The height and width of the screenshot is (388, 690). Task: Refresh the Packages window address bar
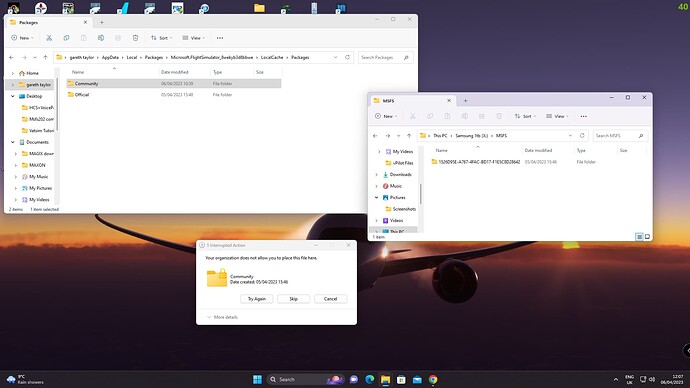point(347,57)
